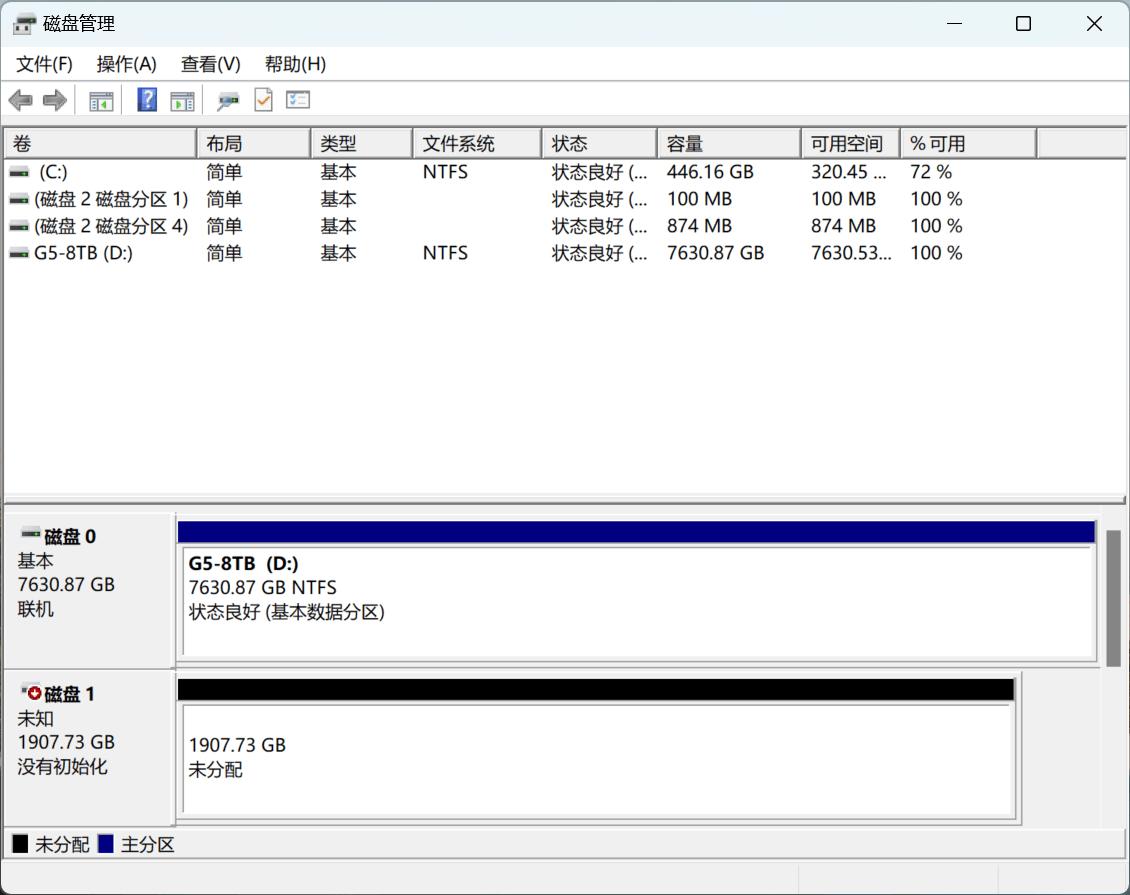
Task: Click the disk view vertical scrollbar
Action: pos(1113,598)
